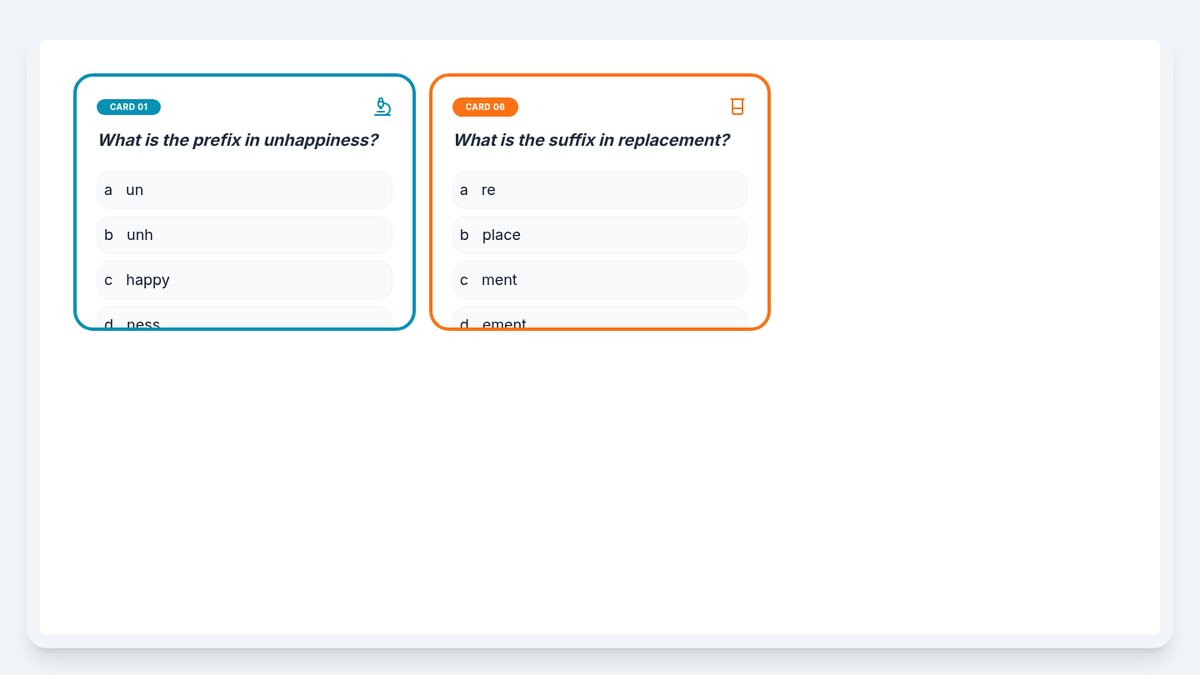
Task: Click the beaker icon on Card 06
Action: coord(737,106)
